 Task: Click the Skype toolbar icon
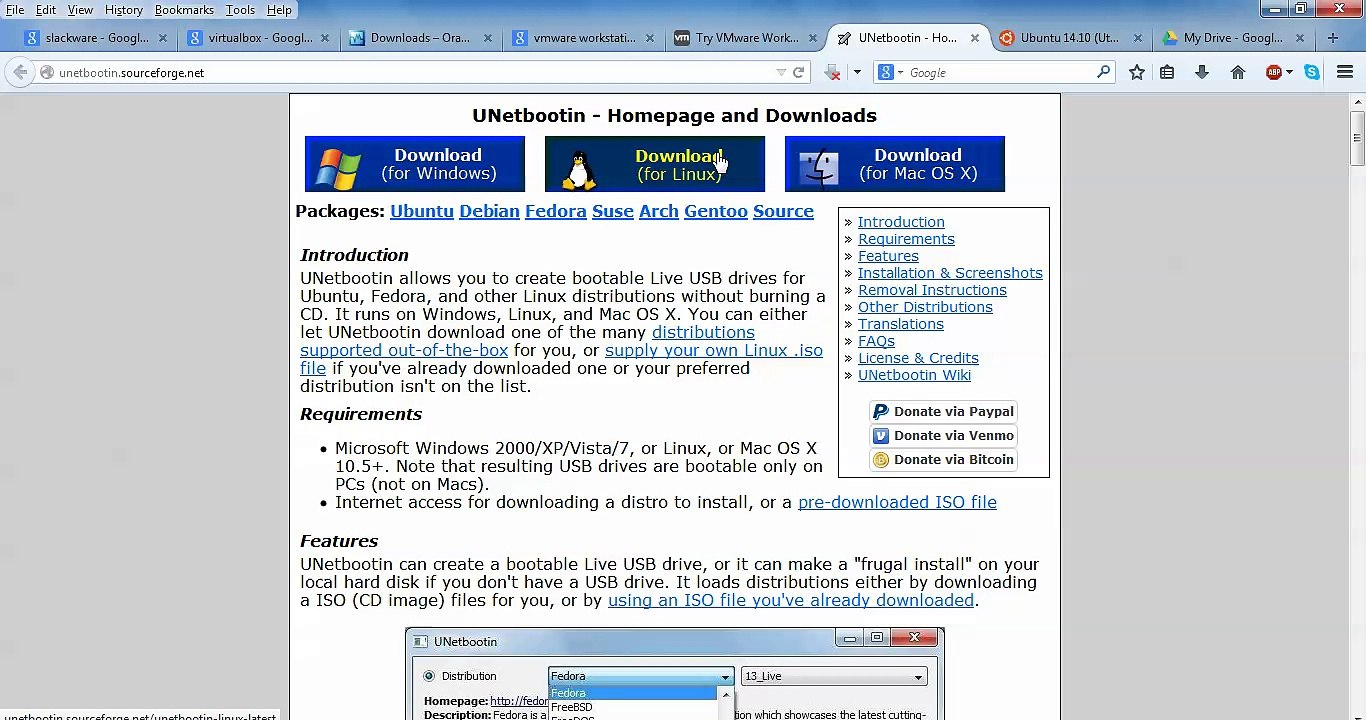(x=1312, y=72)
